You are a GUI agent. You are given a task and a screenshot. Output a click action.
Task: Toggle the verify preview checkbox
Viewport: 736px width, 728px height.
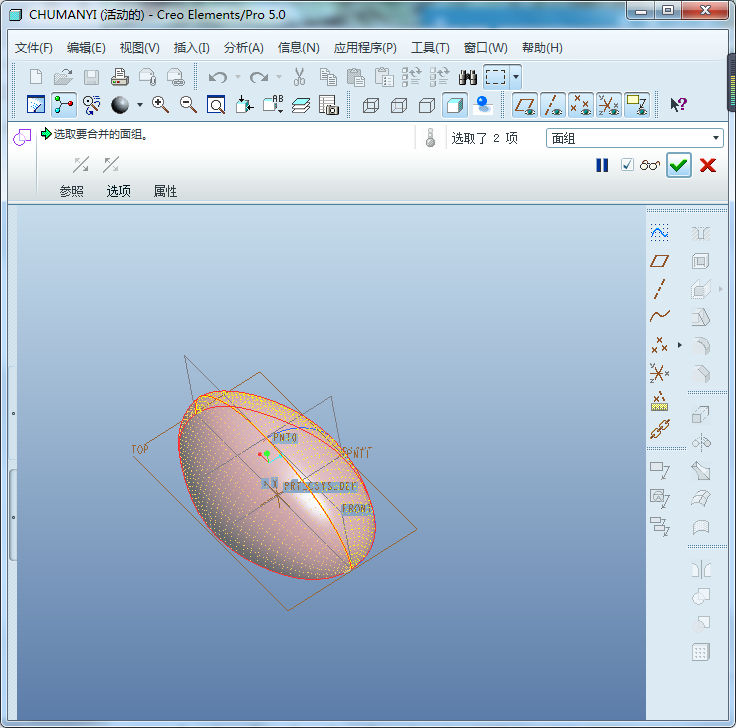point(627,165)
